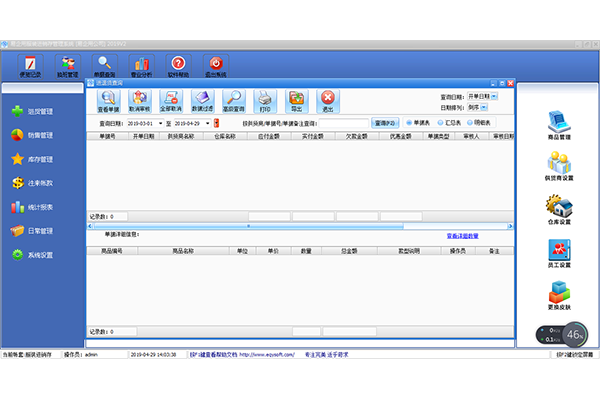Image resolution: width=600 pixels, height=400 pixels.
Task: Click the 更换皮肤 cube icon
Action: point(558,295)
